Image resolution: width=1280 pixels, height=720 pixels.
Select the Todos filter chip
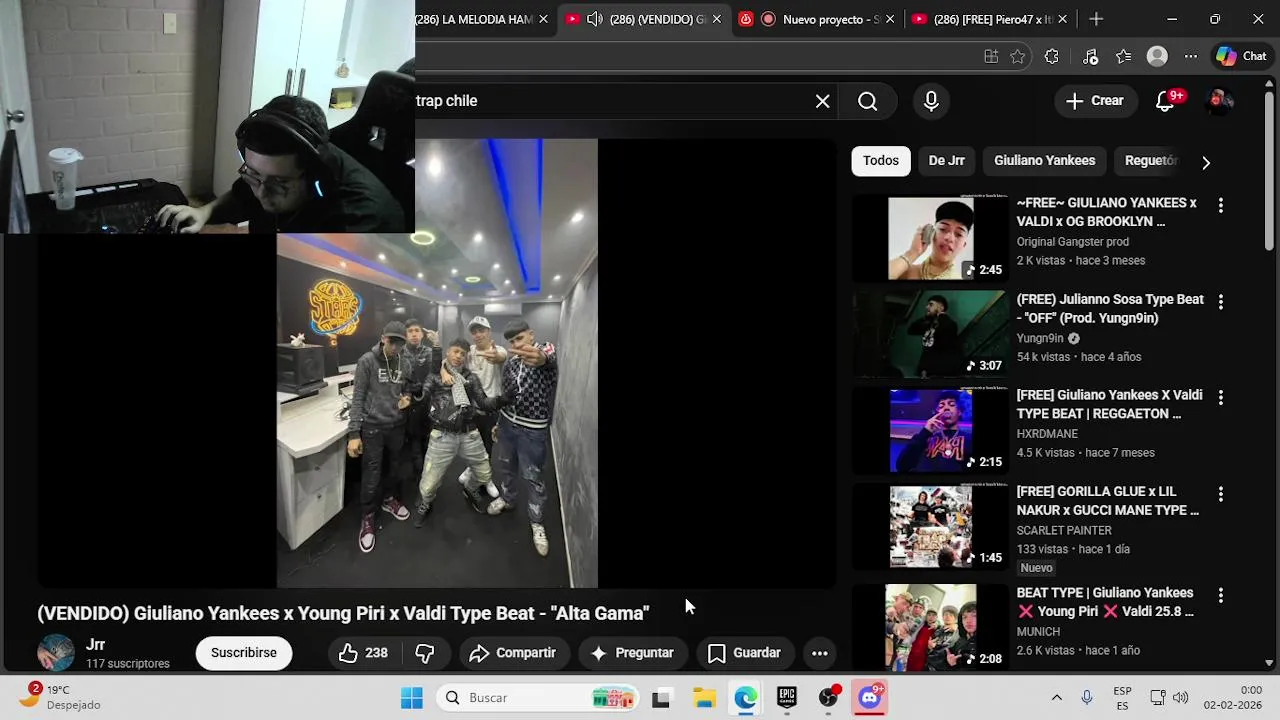click(x=881, y=161)
